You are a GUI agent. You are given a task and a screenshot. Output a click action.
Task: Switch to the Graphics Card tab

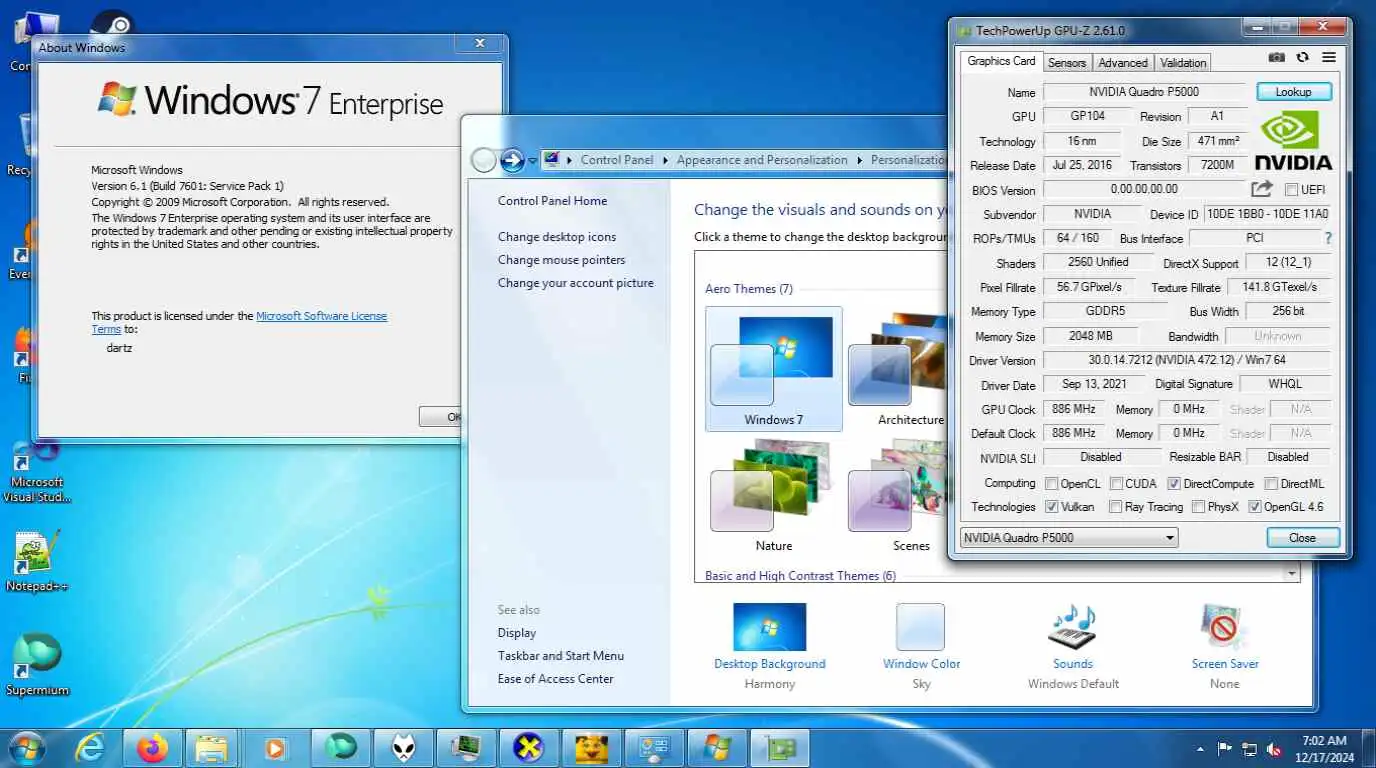pos(1001,61)
